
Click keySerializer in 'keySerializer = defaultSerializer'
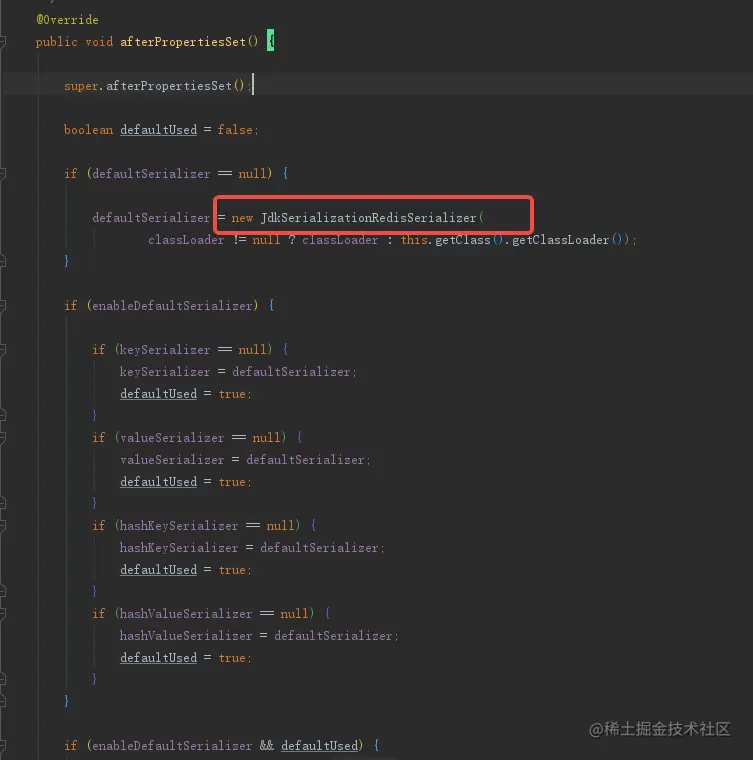(165, 372)
